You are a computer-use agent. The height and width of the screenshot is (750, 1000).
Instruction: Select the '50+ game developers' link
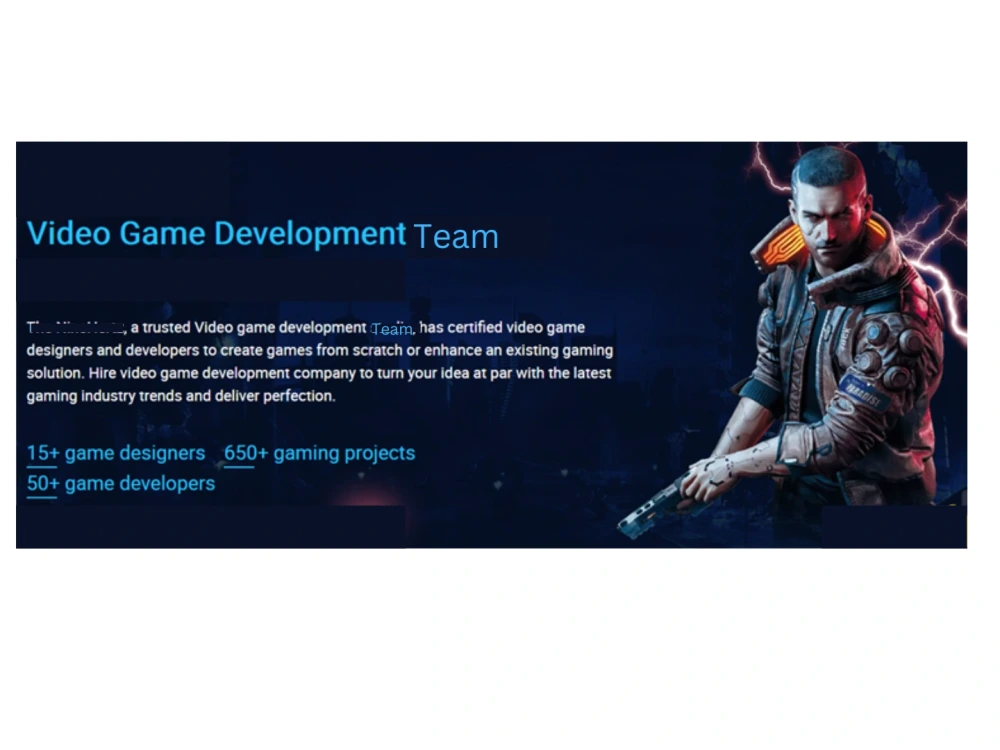[120, 483]
